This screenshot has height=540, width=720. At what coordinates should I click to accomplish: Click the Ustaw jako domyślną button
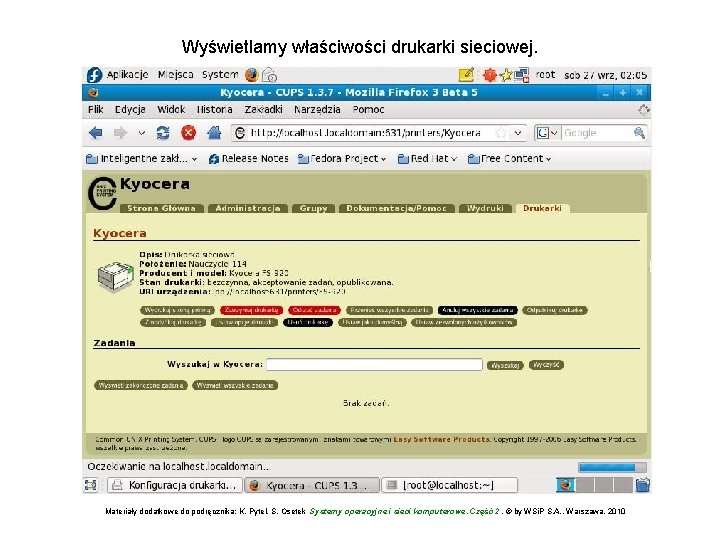pos(372,322)
